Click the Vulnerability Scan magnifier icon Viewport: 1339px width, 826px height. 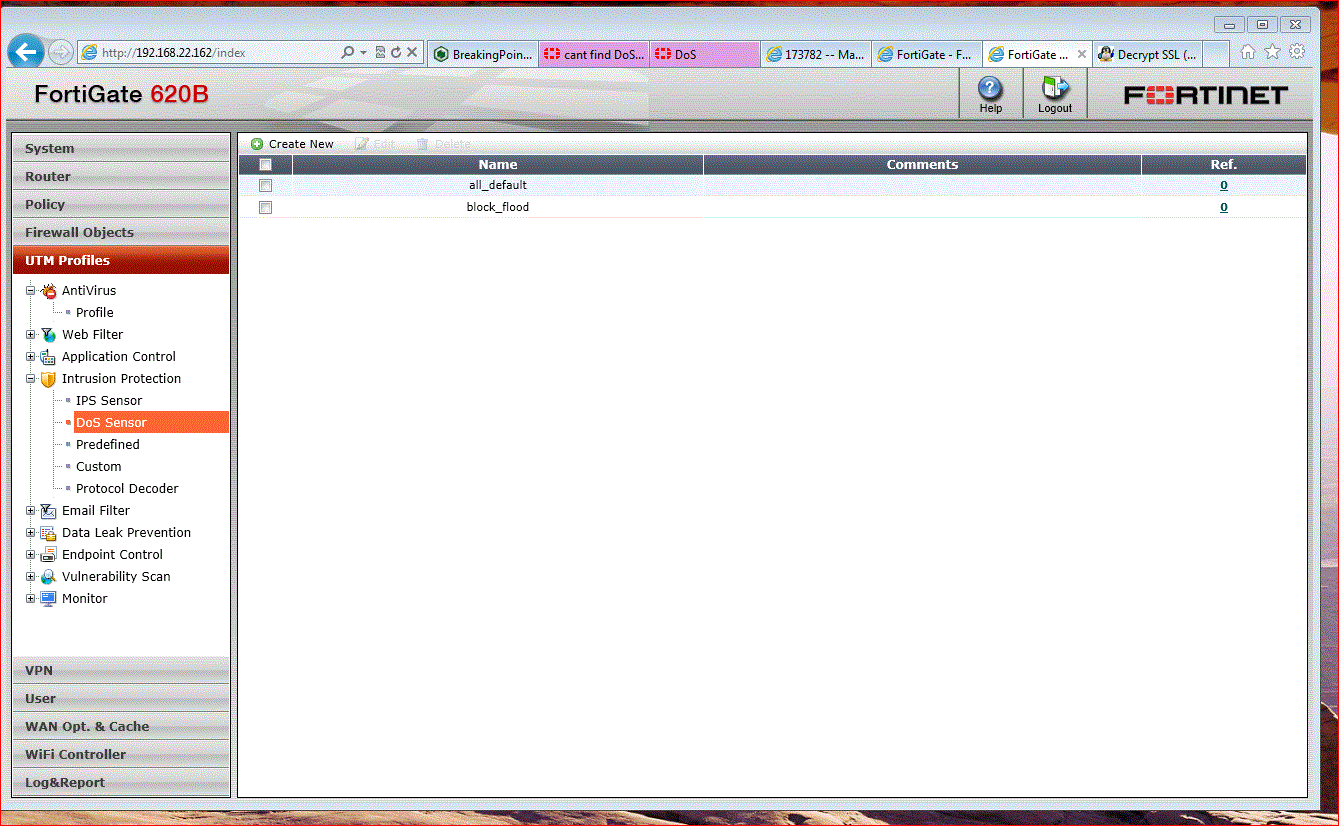coord(48,577)
